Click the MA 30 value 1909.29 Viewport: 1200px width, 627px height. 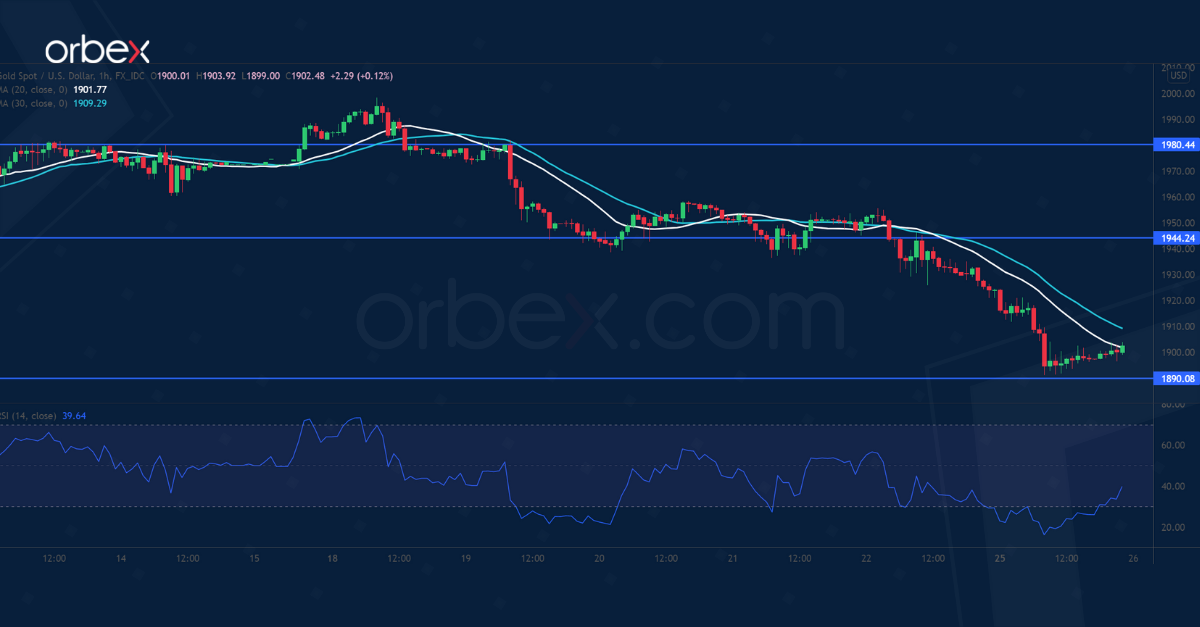coord(90,102)
